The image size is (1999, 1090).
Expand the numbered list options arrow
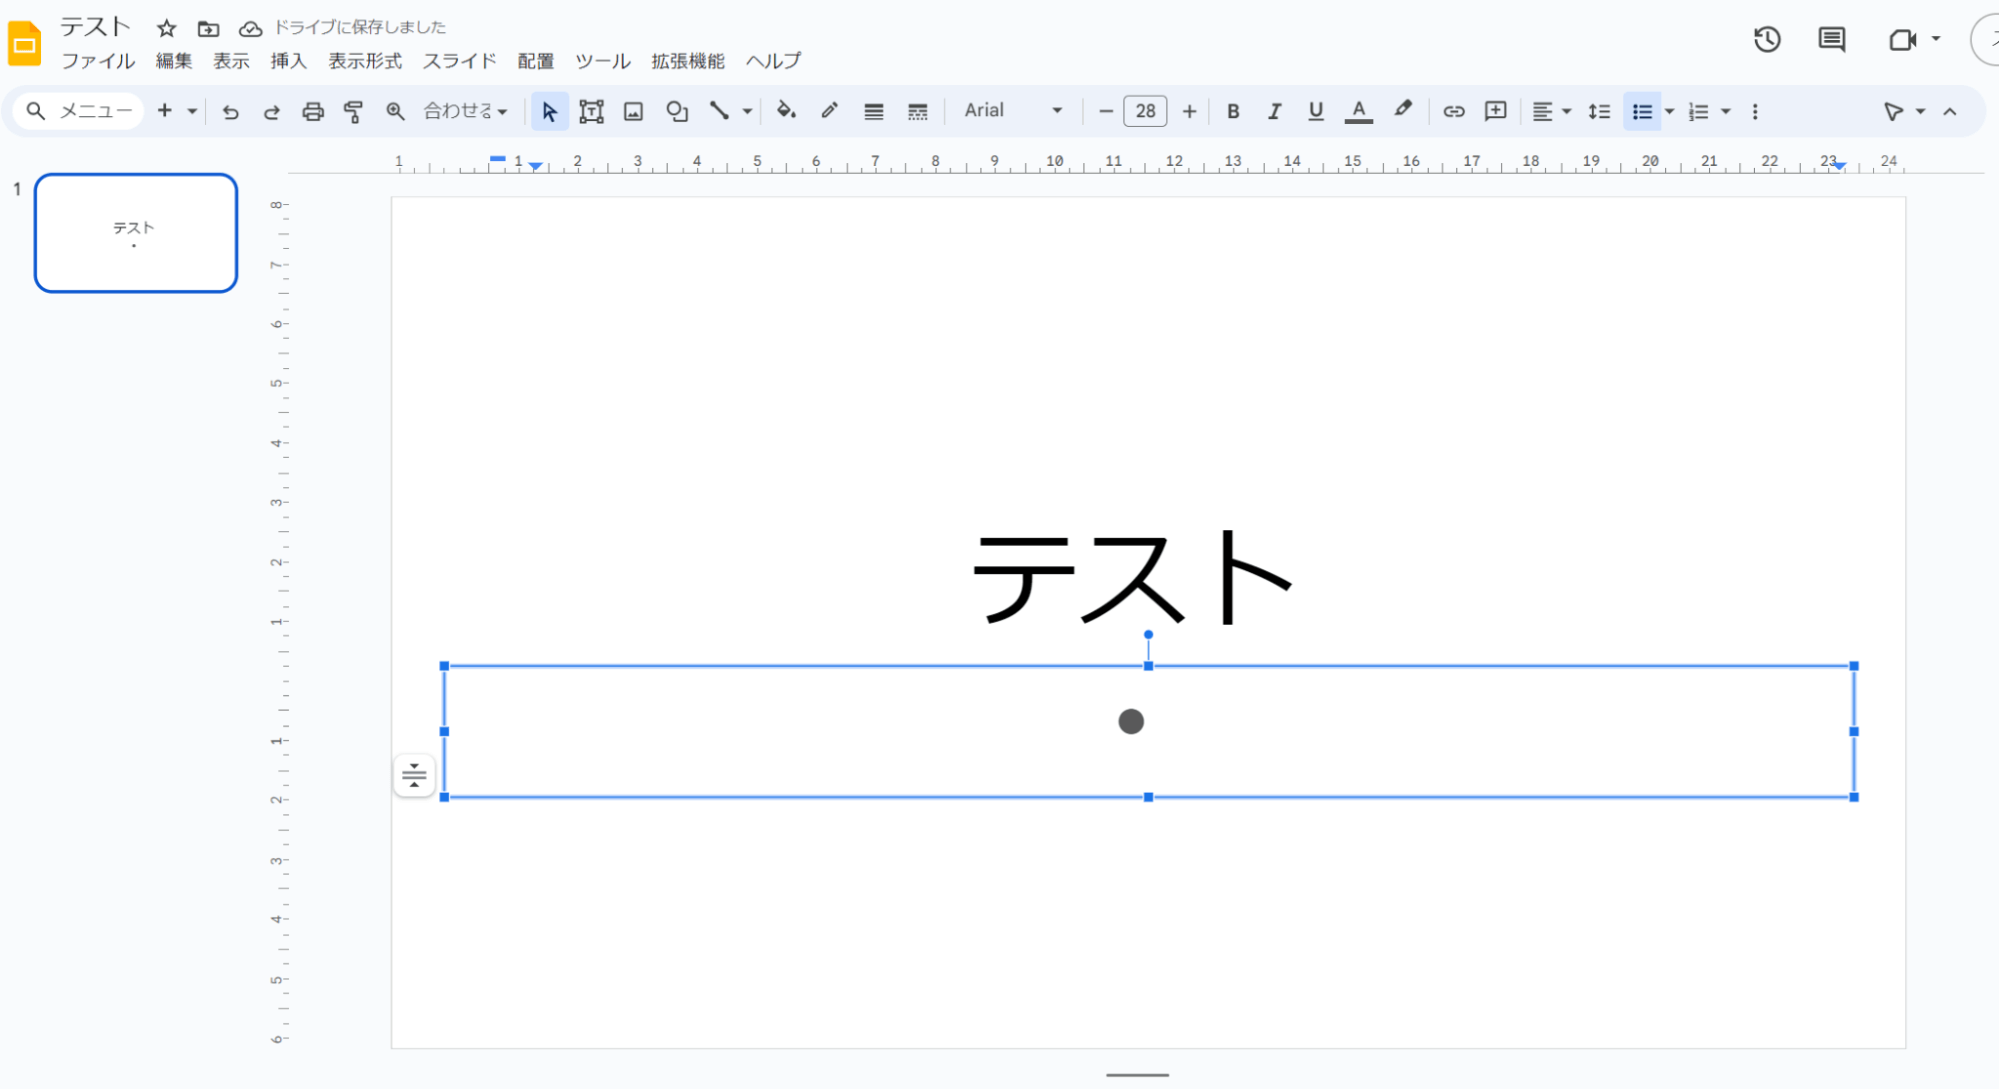point(1726,111)
